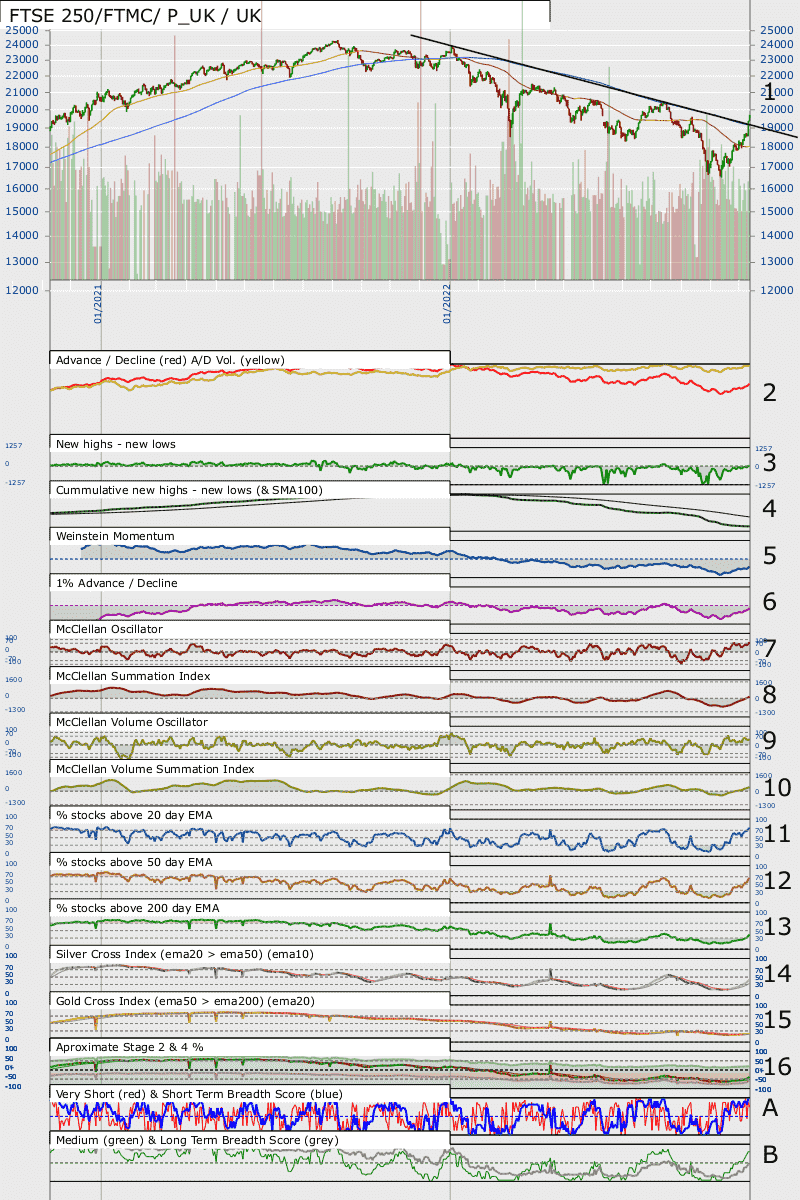Click panel number 8 beside Summation Index
Screen dimensions: 800x1200
(769, 695)
